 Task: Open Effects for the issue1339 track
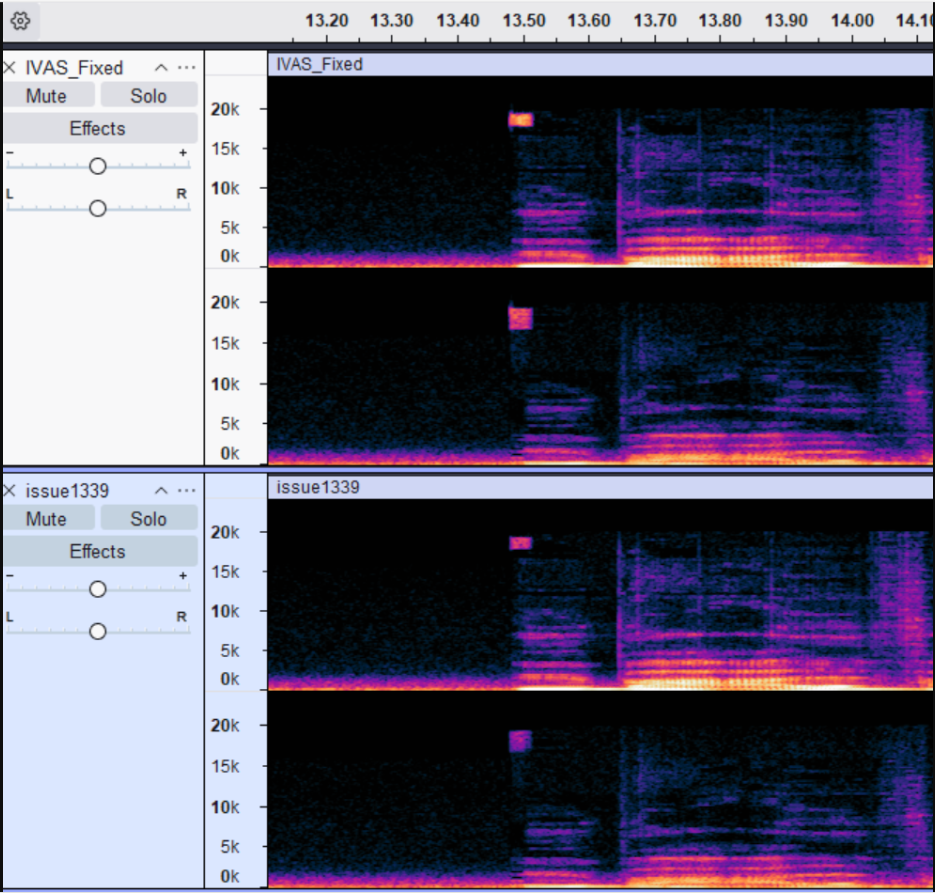pos(98,551)
